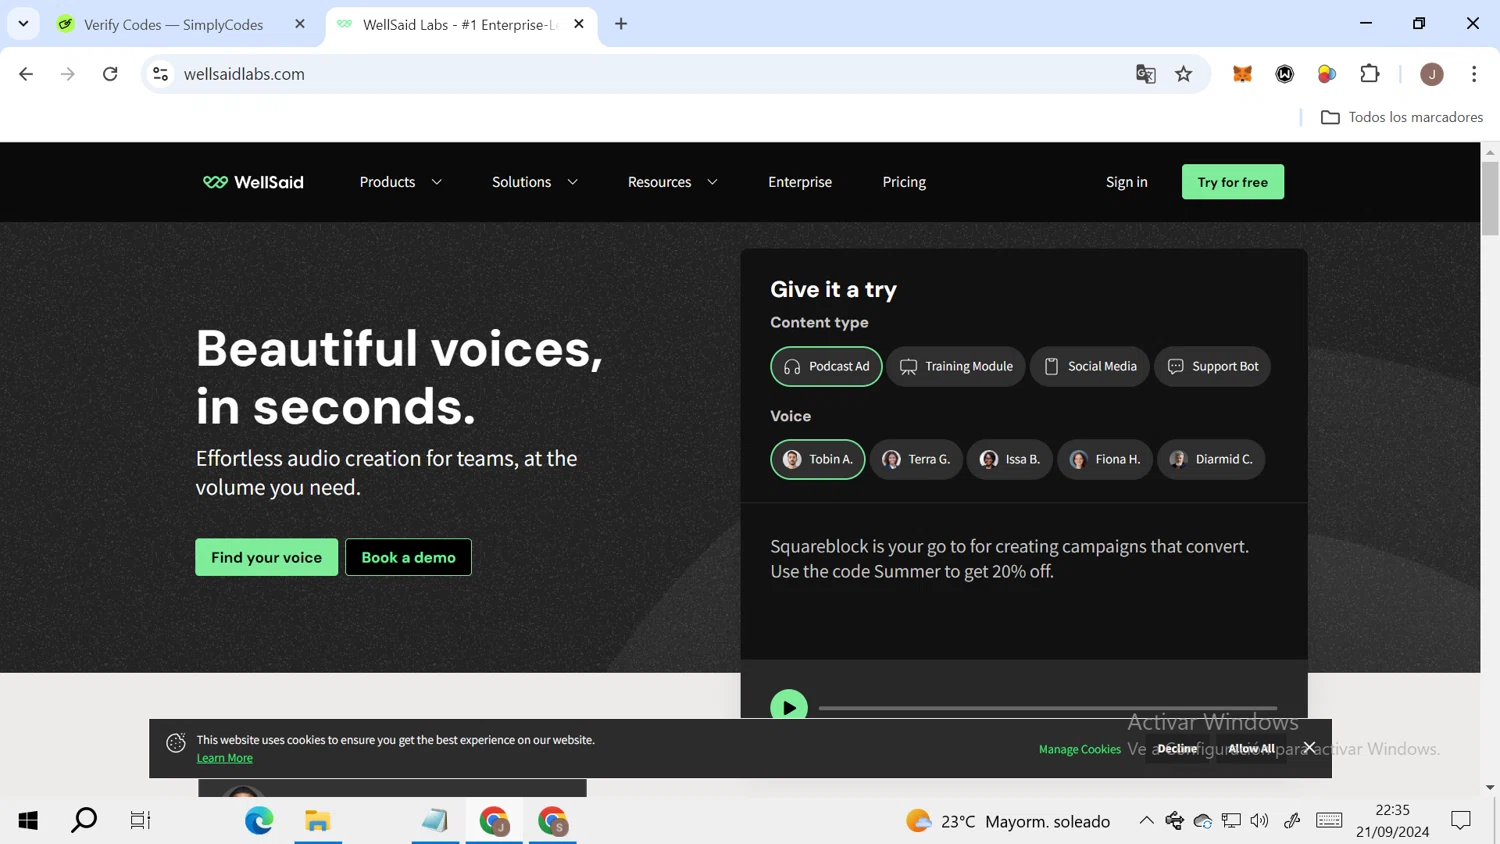Open the Enterprise page
This screenshot has width=1500, height=844.
coord(800,182)
